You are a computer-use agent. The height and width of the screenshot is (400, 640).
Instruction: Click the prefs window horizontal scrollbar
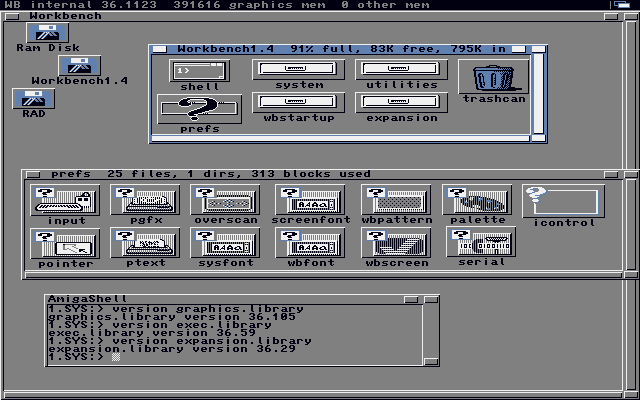(323, 275)
